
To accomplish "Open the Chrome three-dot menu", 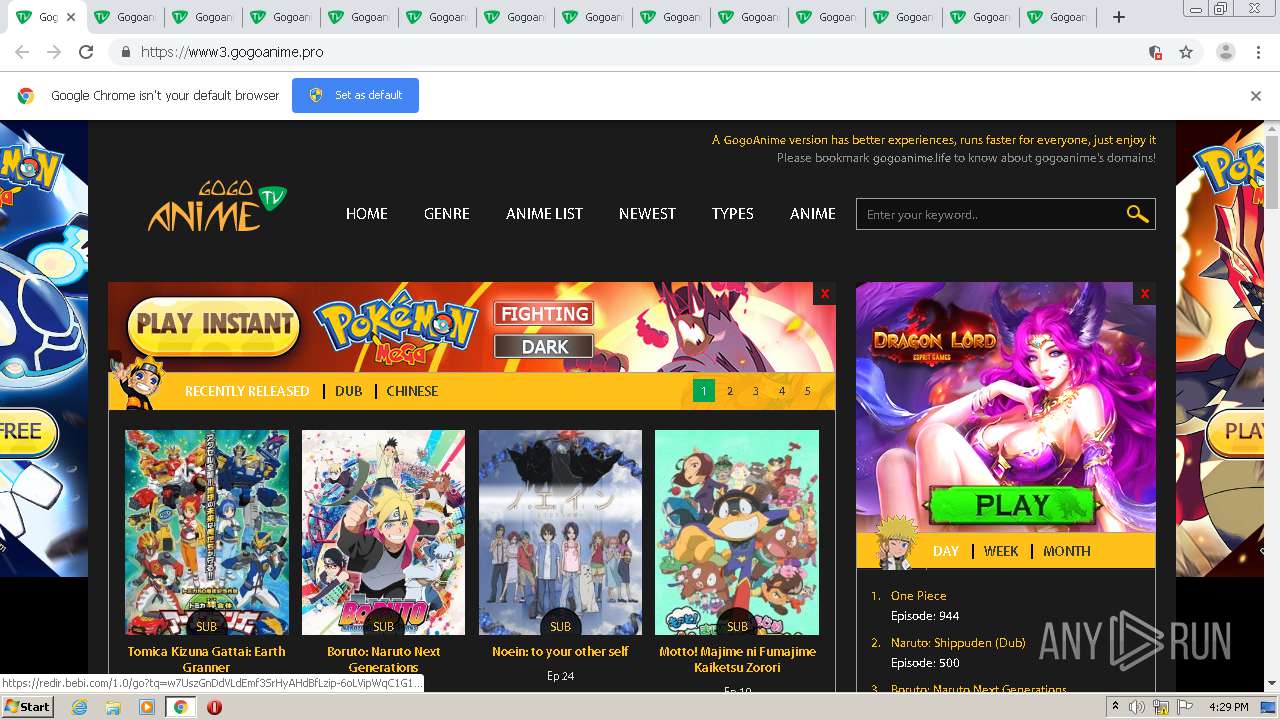I will coord(1258,52).
